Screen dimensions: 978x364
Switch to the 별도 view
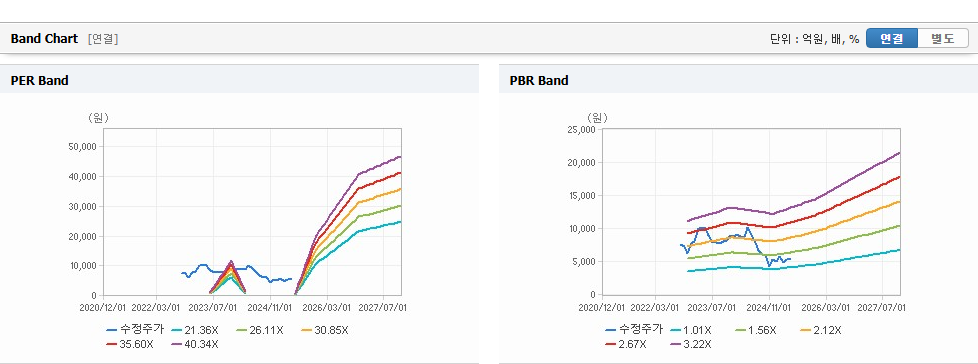point(943,38)
